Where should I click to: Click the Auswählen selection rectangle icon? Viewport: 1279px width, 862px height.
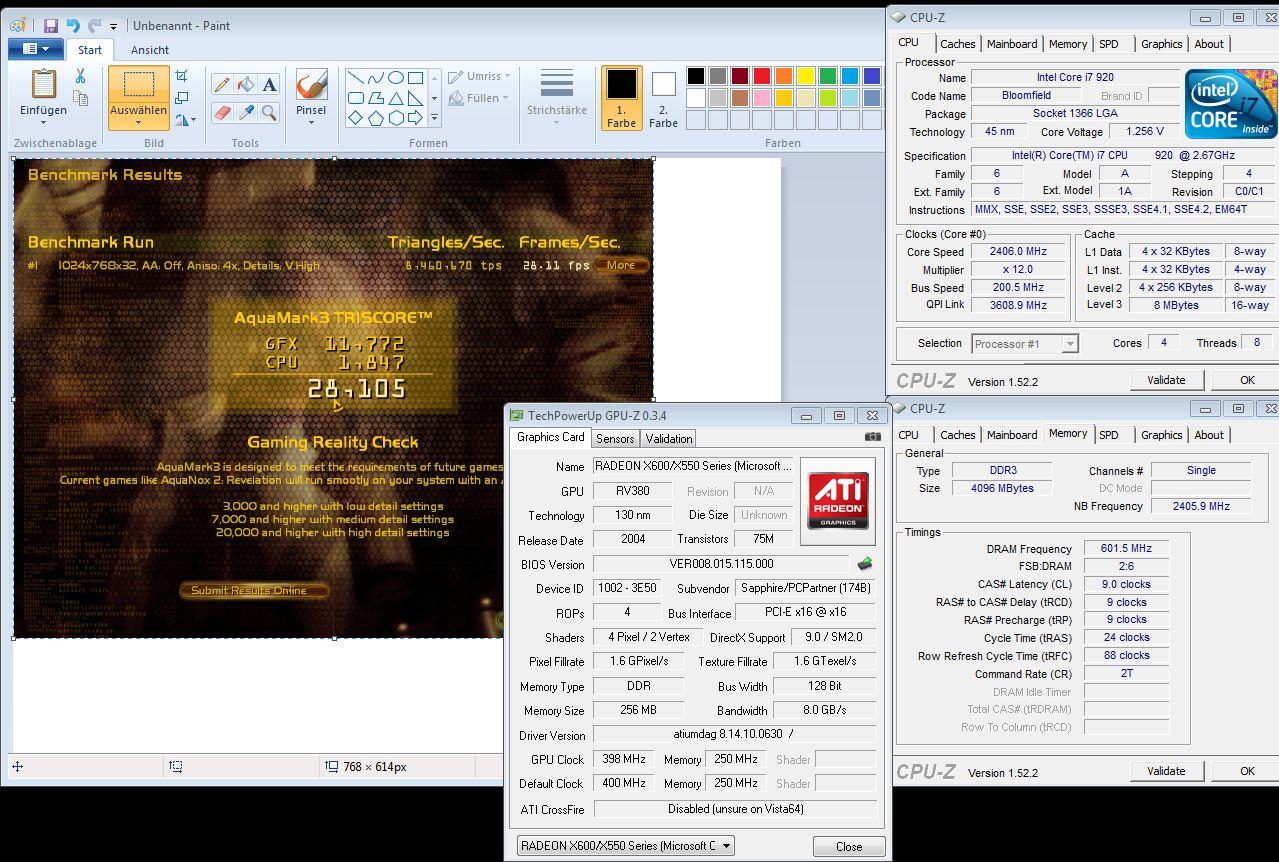138,84
